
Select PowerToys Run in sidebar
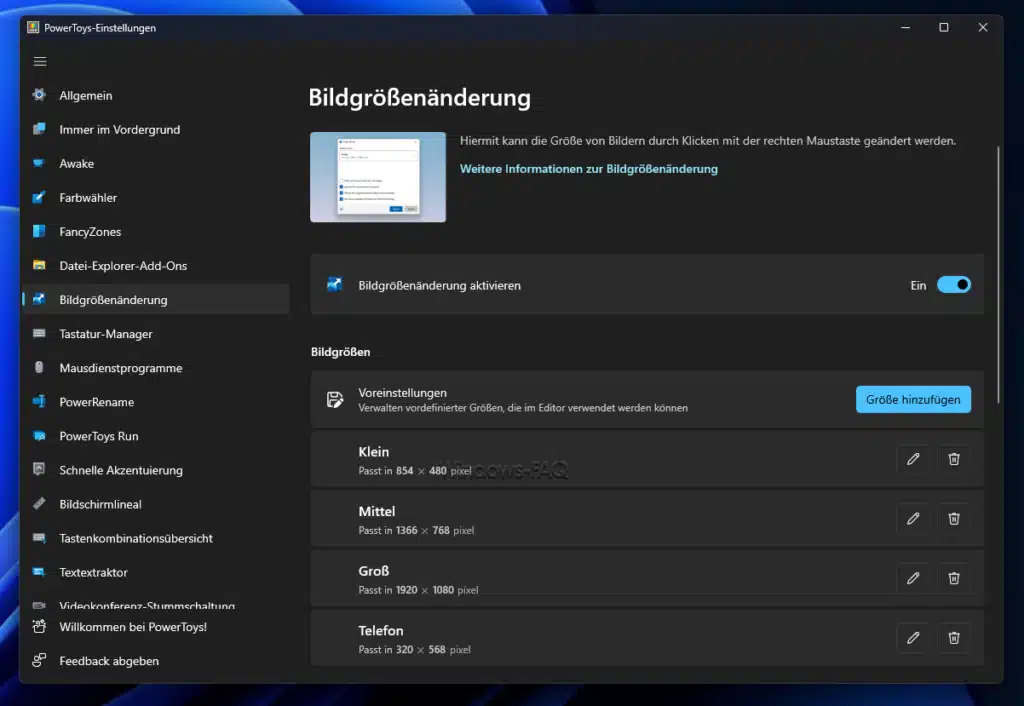point(156,436)
